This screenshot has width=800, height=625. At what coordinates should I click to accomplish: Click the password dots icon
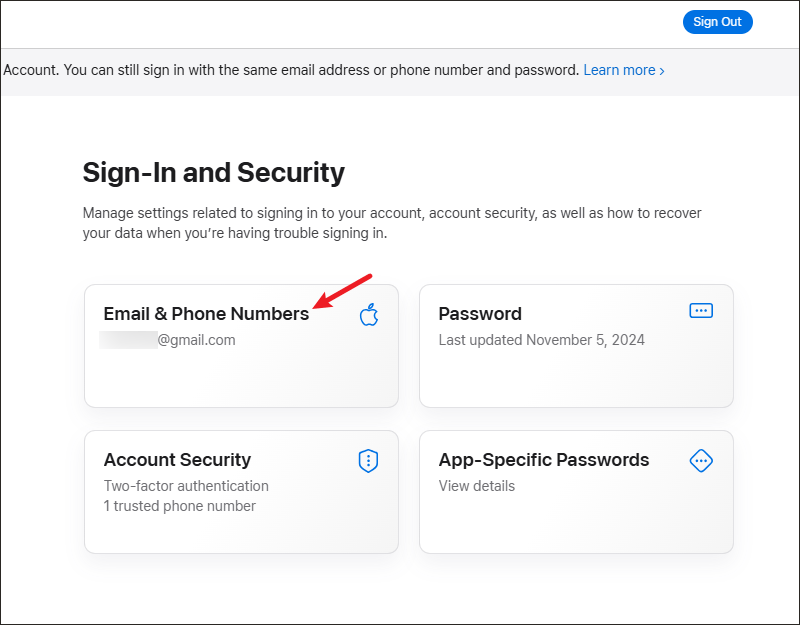701,310
